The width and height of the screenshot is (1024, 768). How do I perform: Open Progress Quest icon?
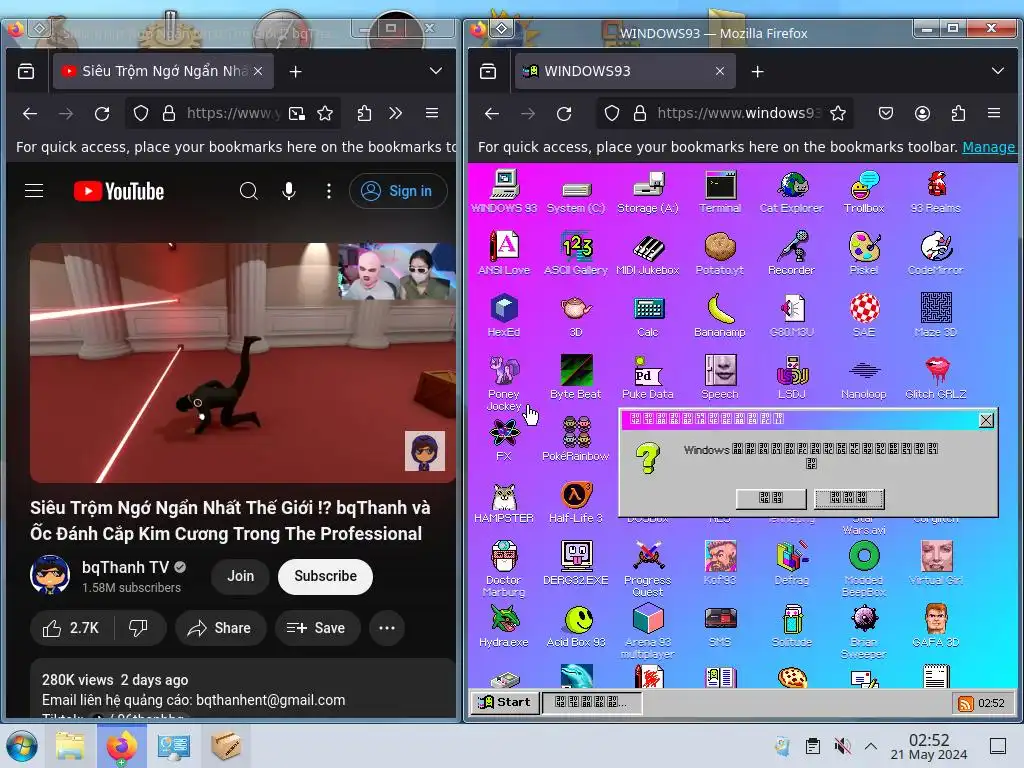648,568
